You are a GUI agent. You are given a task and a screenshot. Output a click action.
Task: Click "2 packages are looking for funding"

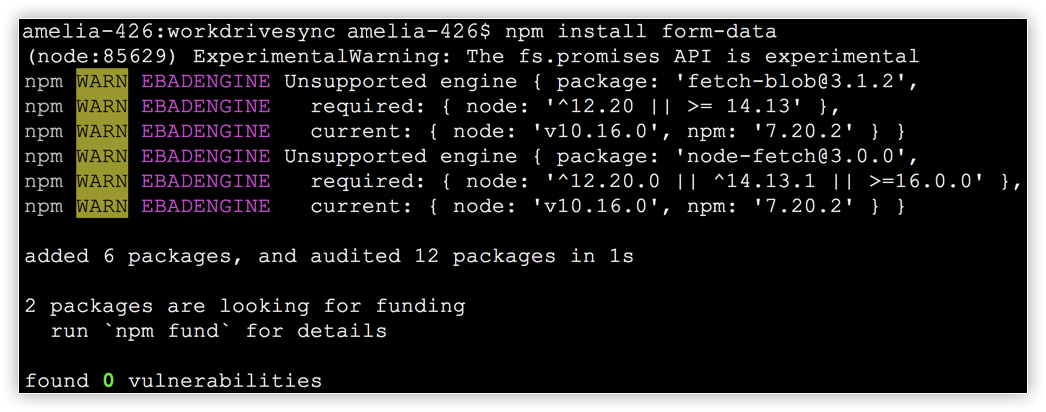point(244,306)
